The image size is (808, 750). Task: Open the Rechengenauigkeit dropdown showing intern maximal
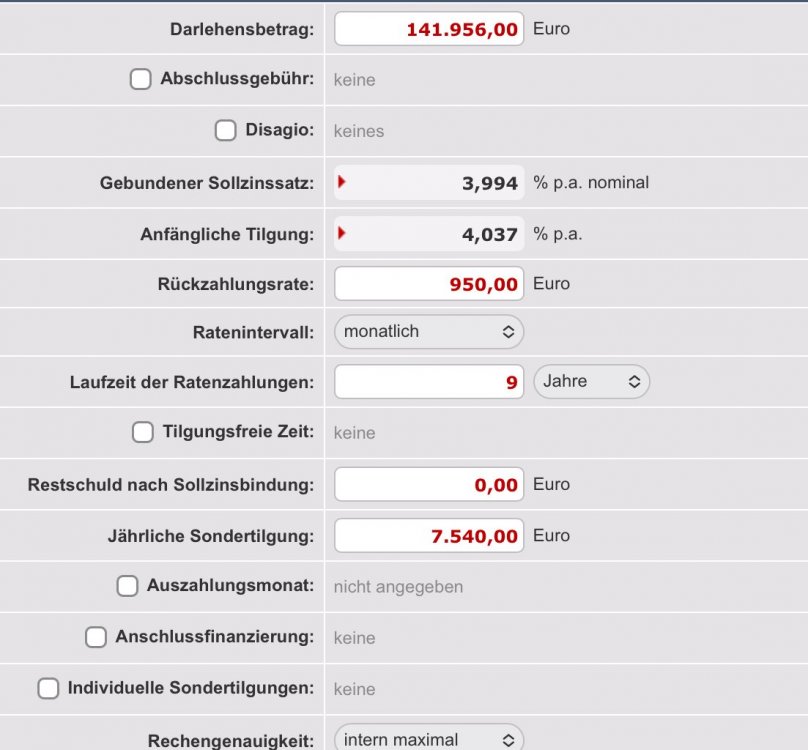coord(428,738)
